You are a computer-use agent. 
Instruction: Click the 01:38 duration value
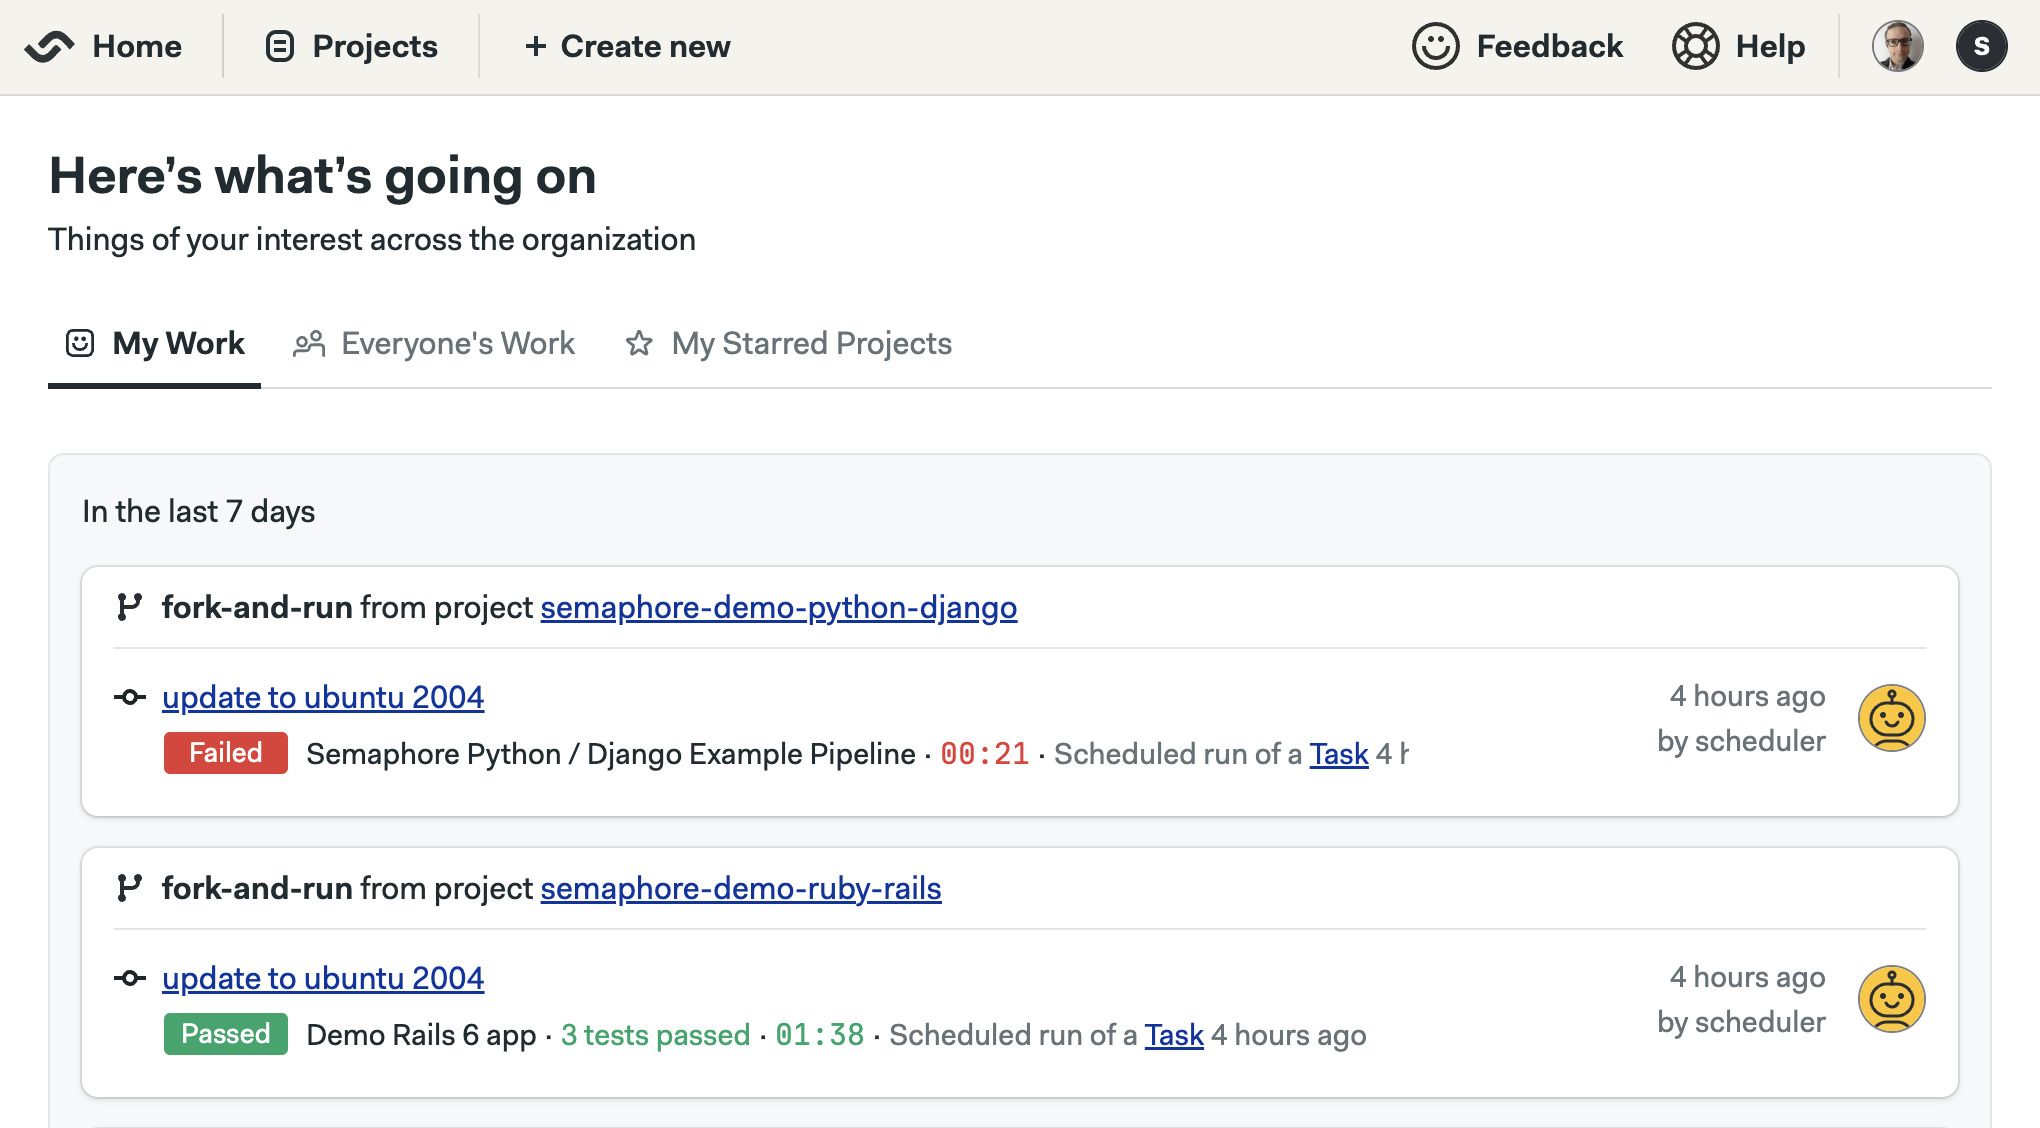click(819, 1035)
